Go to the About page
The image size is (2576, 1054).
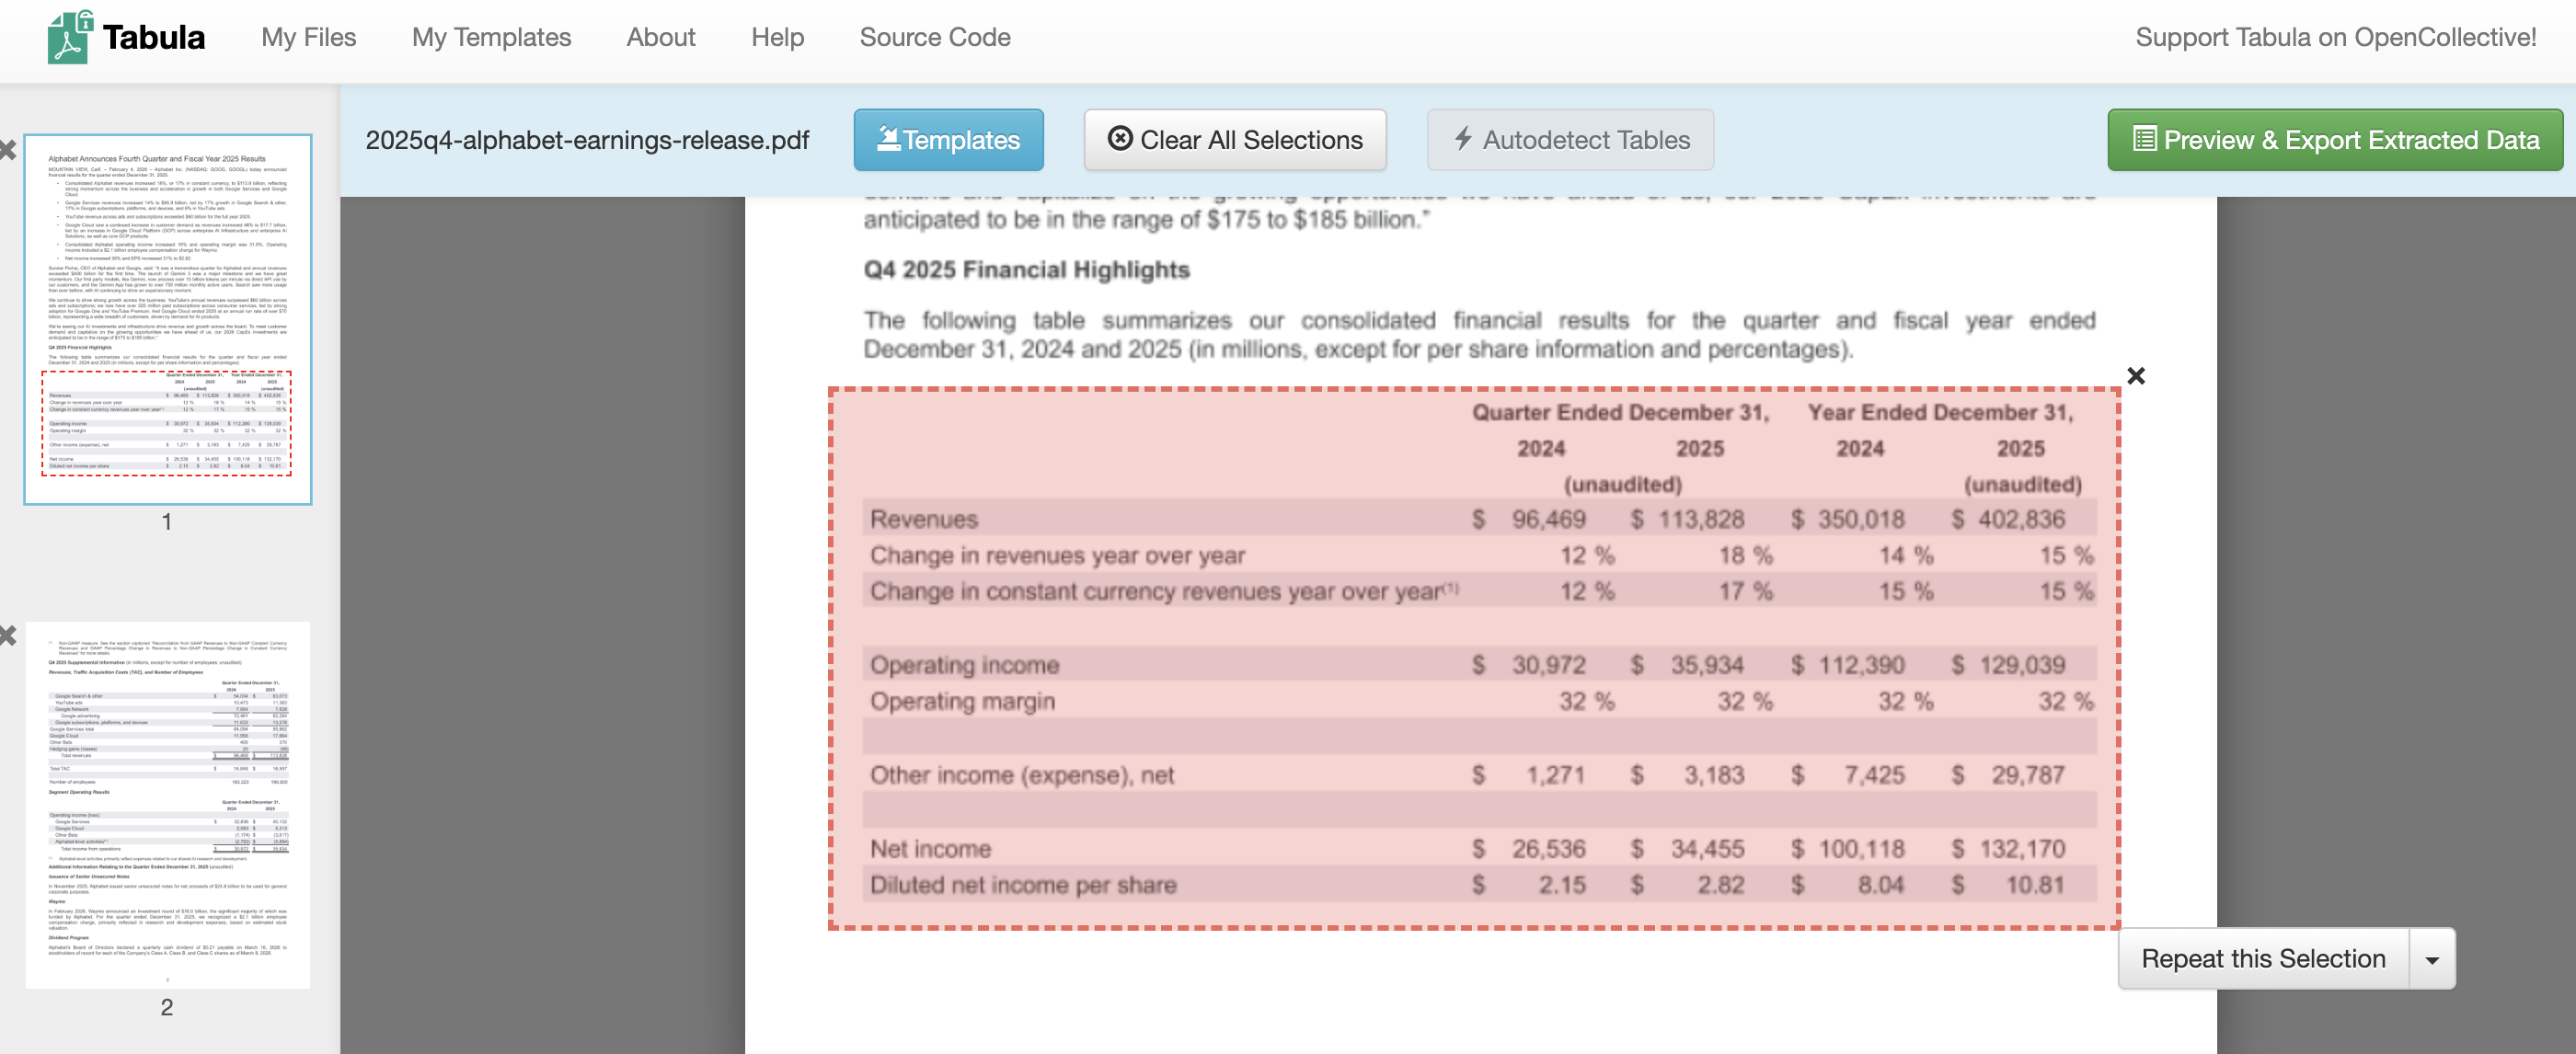click(661, 37)
